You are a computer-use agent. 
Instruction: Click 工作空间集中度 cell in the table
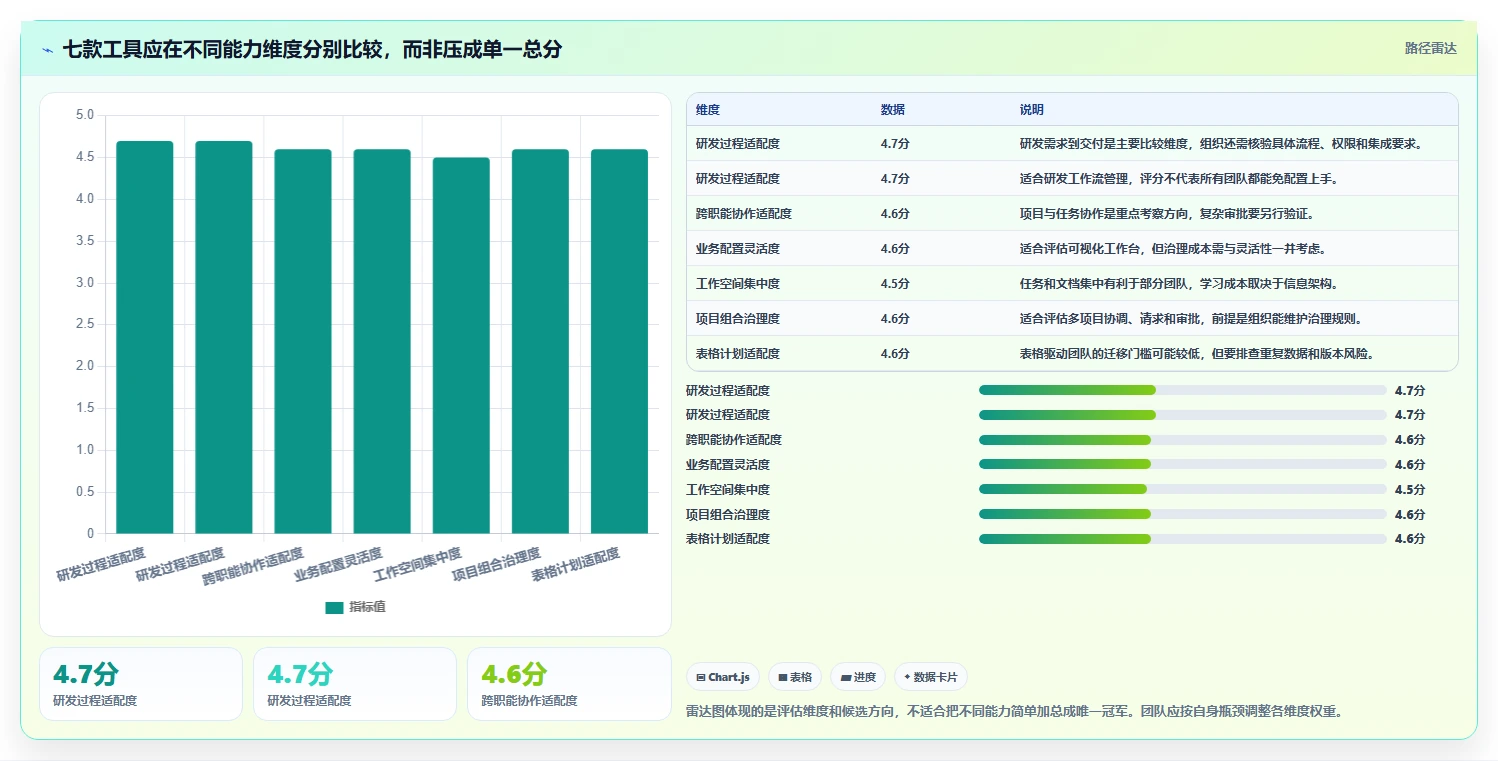[738, 284]
